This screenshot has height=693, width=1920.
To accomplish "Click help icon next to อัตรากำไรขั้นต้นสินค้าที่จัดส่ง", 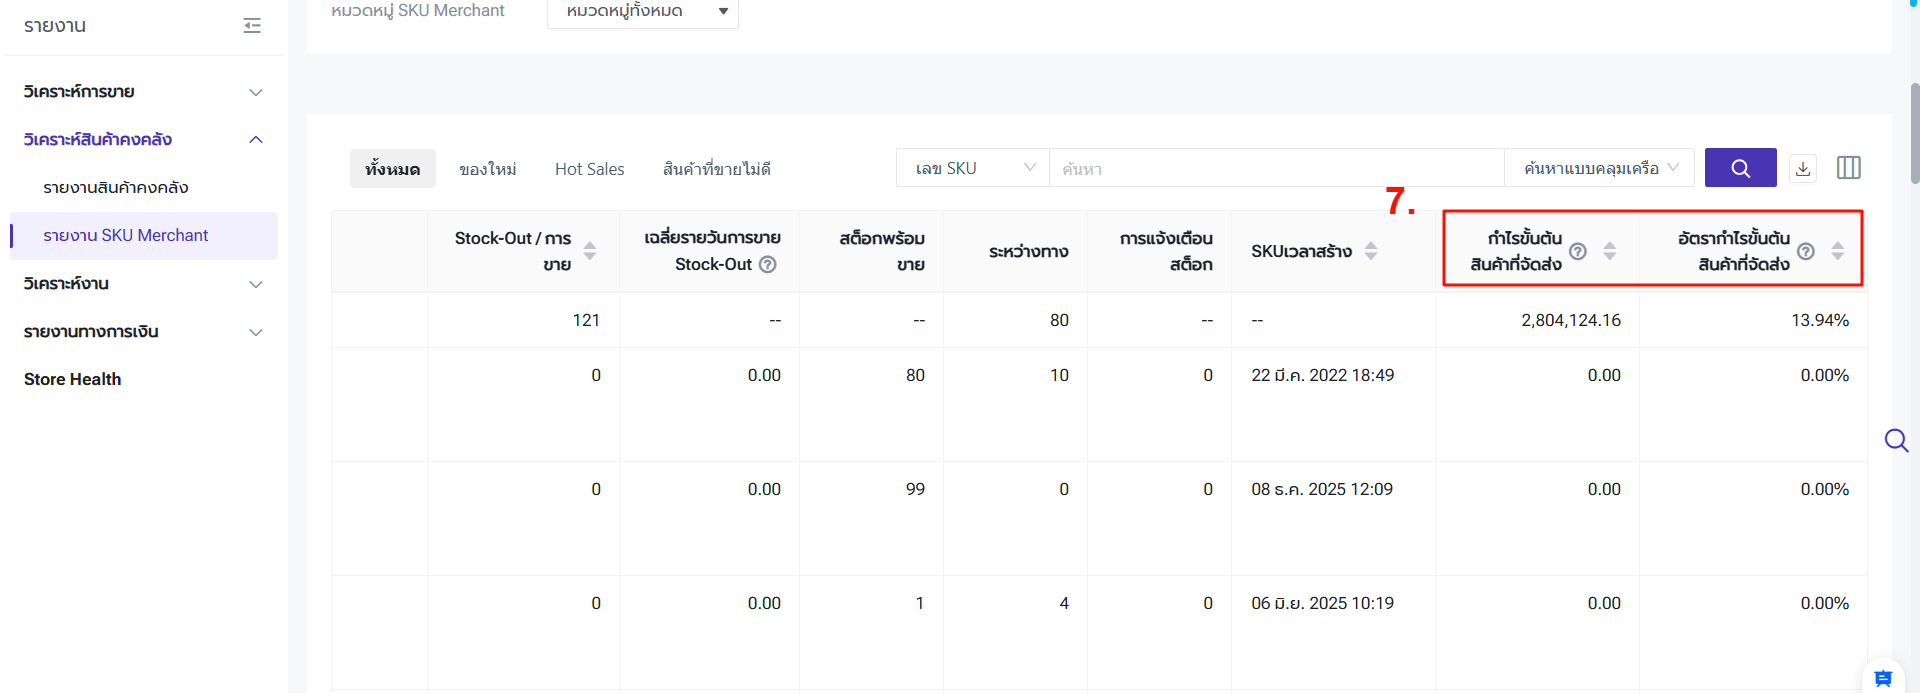I will (x=1806, y=251).
